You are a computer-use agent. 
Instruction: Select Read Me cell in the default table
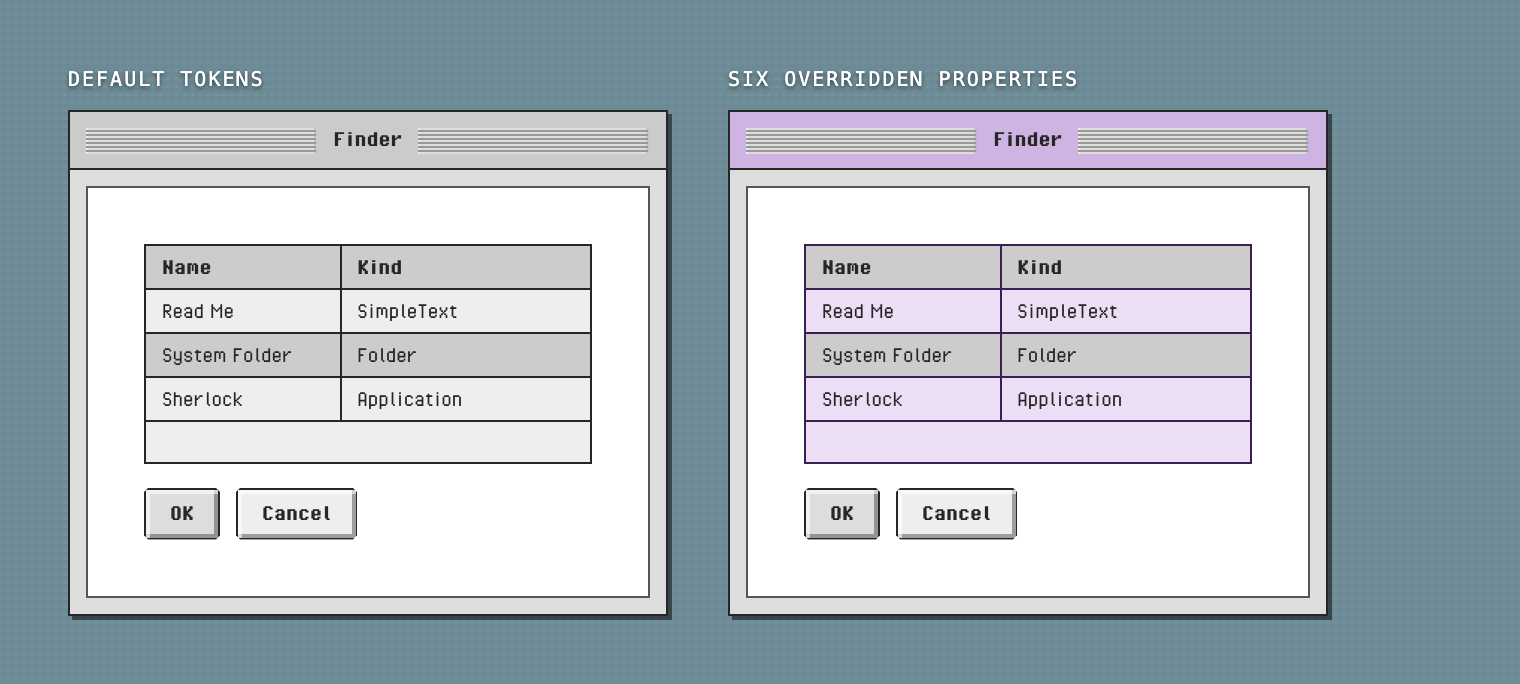[243, 311]
